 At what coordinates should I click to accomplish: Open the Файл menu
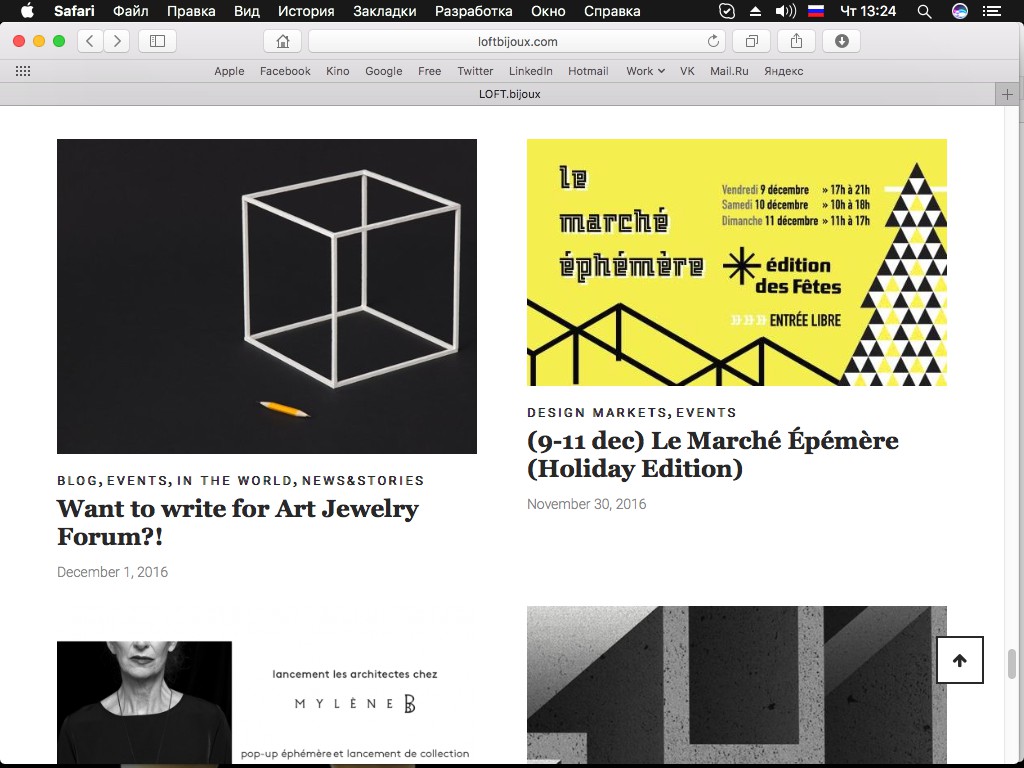click(x=131, y=11)
